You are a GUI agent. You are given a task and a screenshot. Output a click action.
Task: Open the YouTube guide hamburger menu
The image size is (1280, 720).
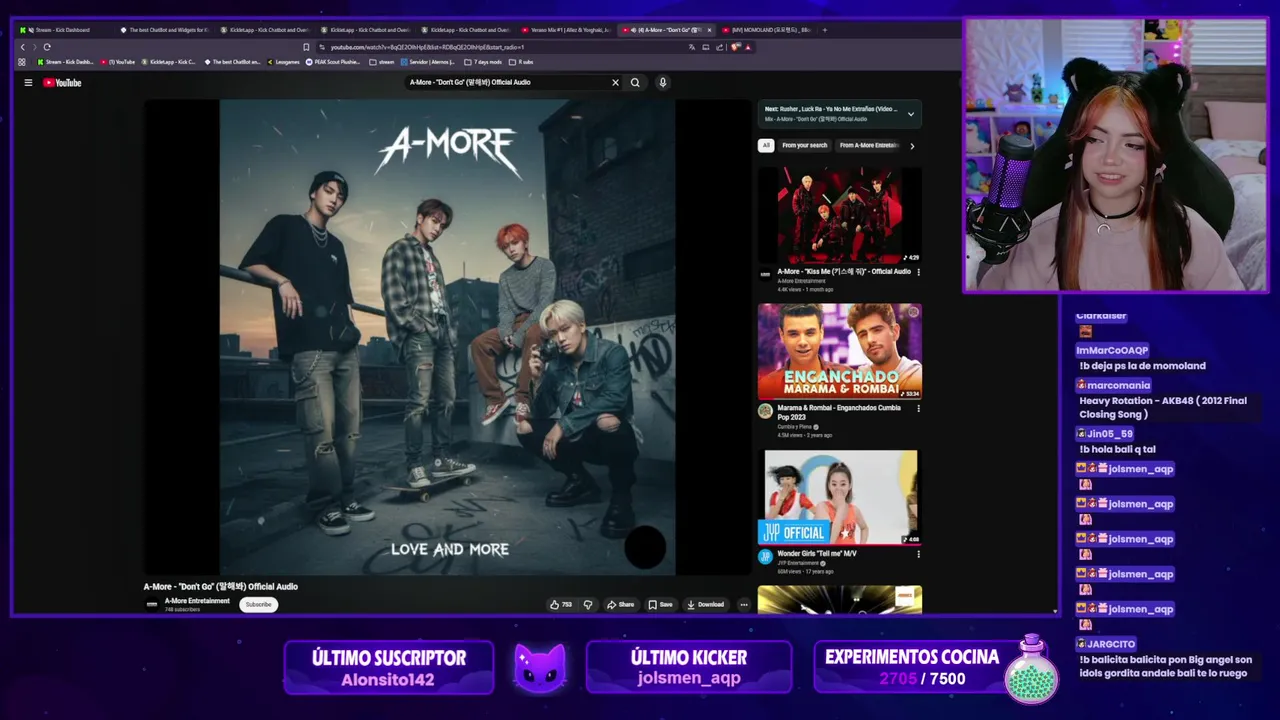coord(28,83)
